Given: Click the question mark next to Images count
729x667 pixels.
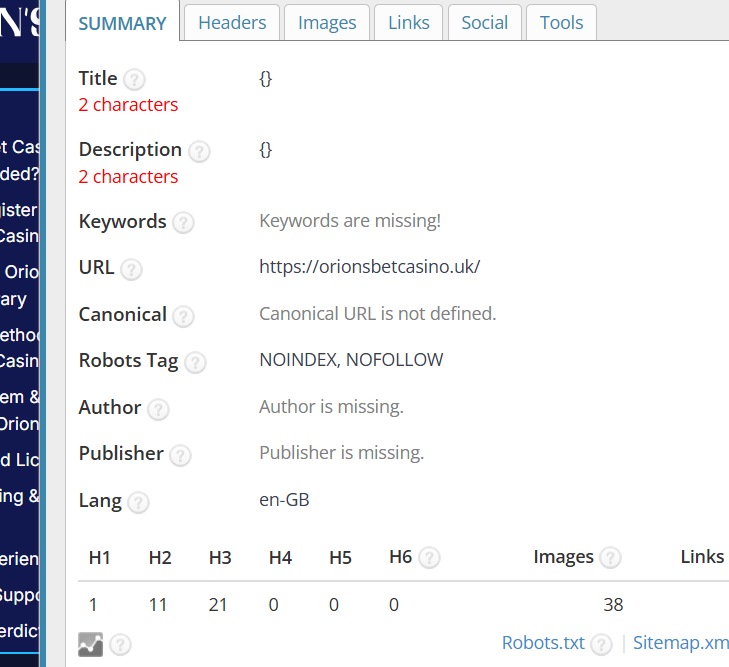Looking at the screenshot, I should pyautogui.click(x=610, y=558).
